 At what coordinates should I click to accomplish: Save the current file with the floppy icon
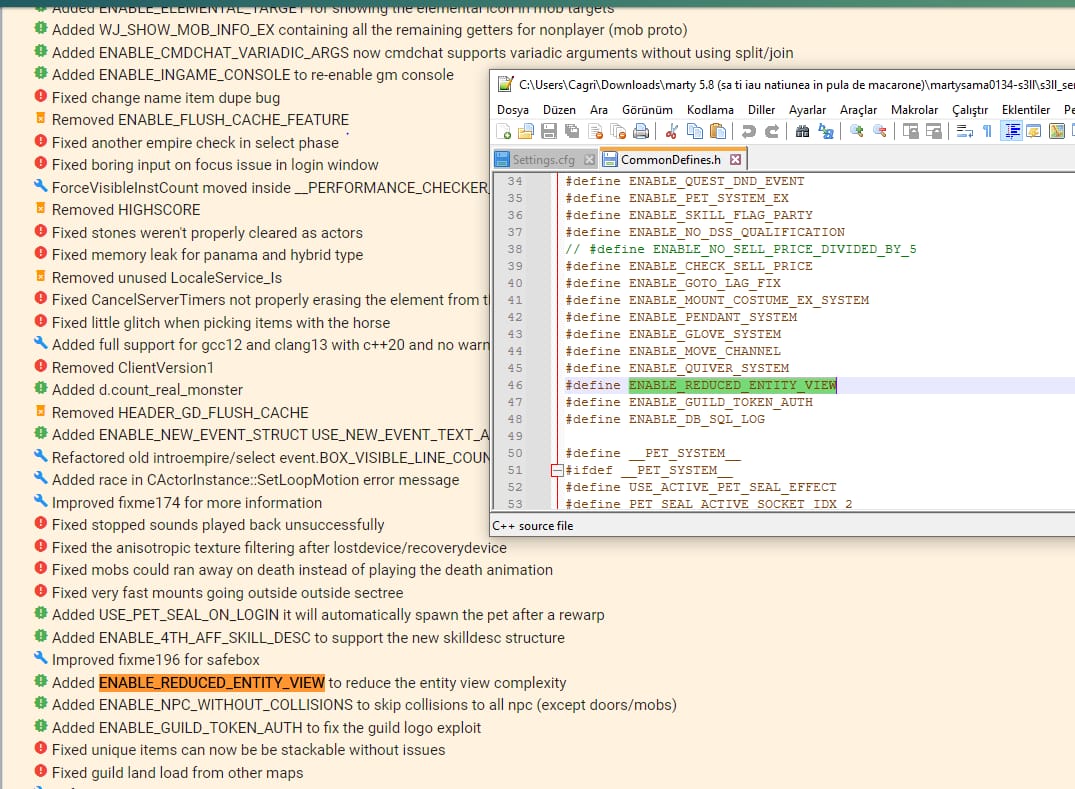click(549, 131)
